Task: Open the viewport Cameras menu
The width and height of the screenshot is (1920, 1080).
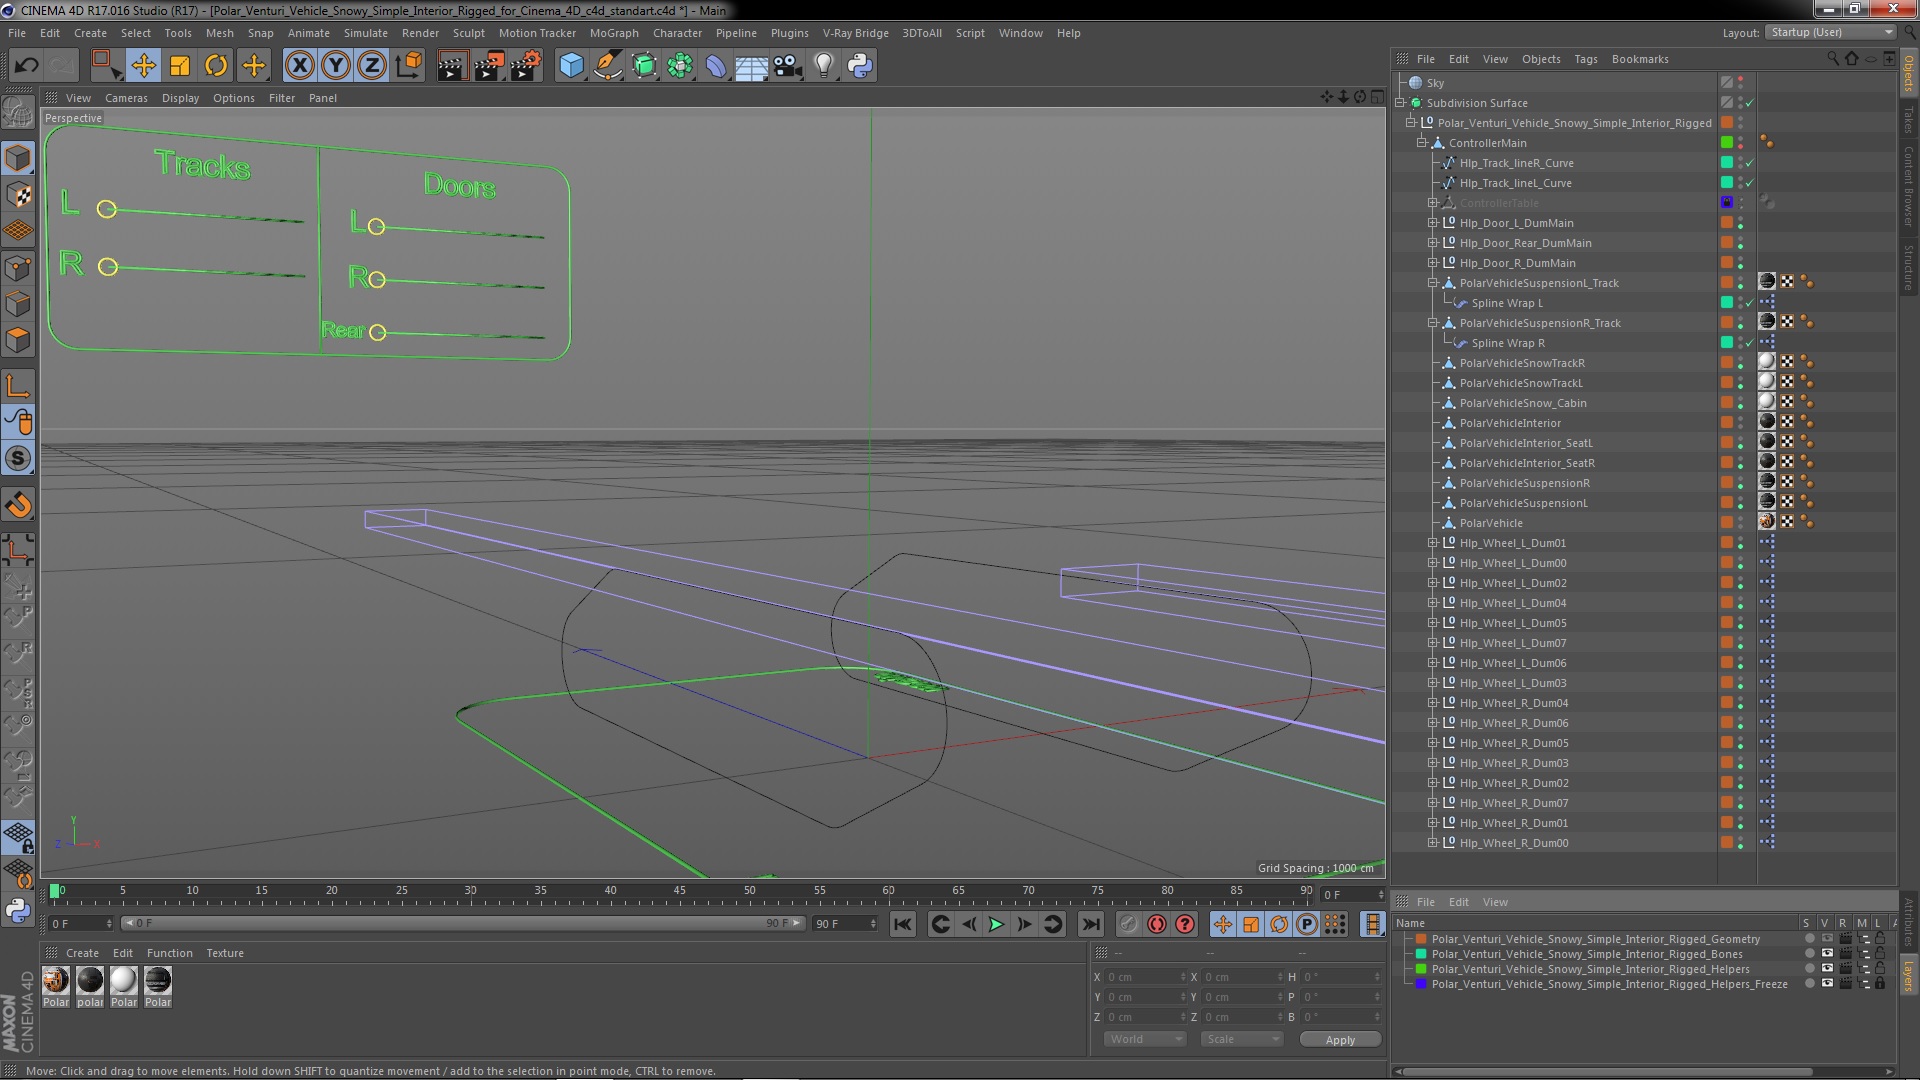Action: 126,98
